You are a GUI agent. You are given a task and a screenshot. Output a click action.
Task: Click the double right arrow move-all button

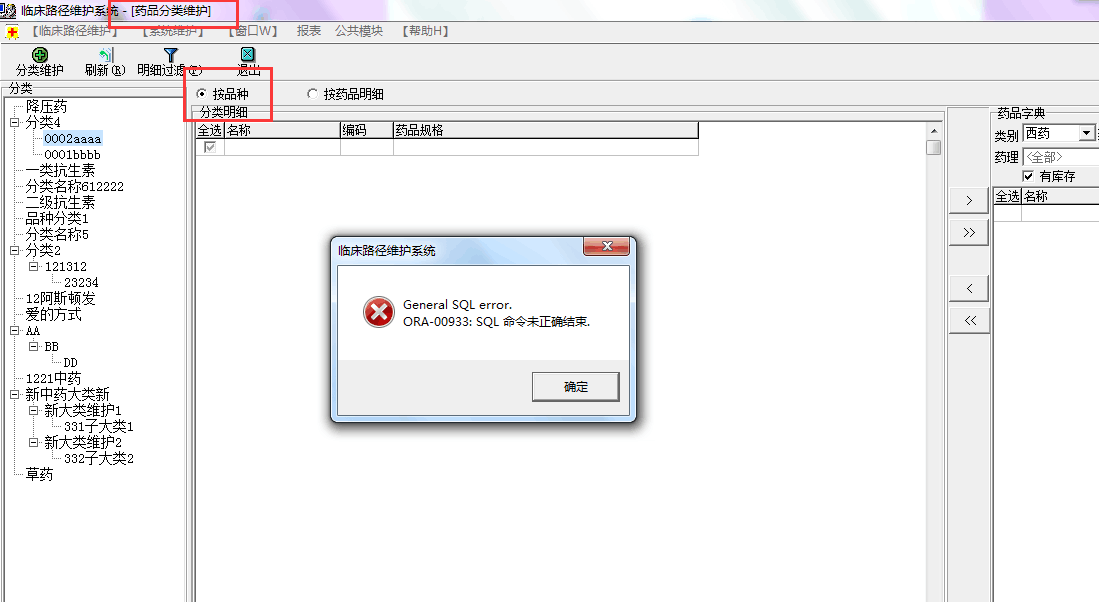coord(969,233)
